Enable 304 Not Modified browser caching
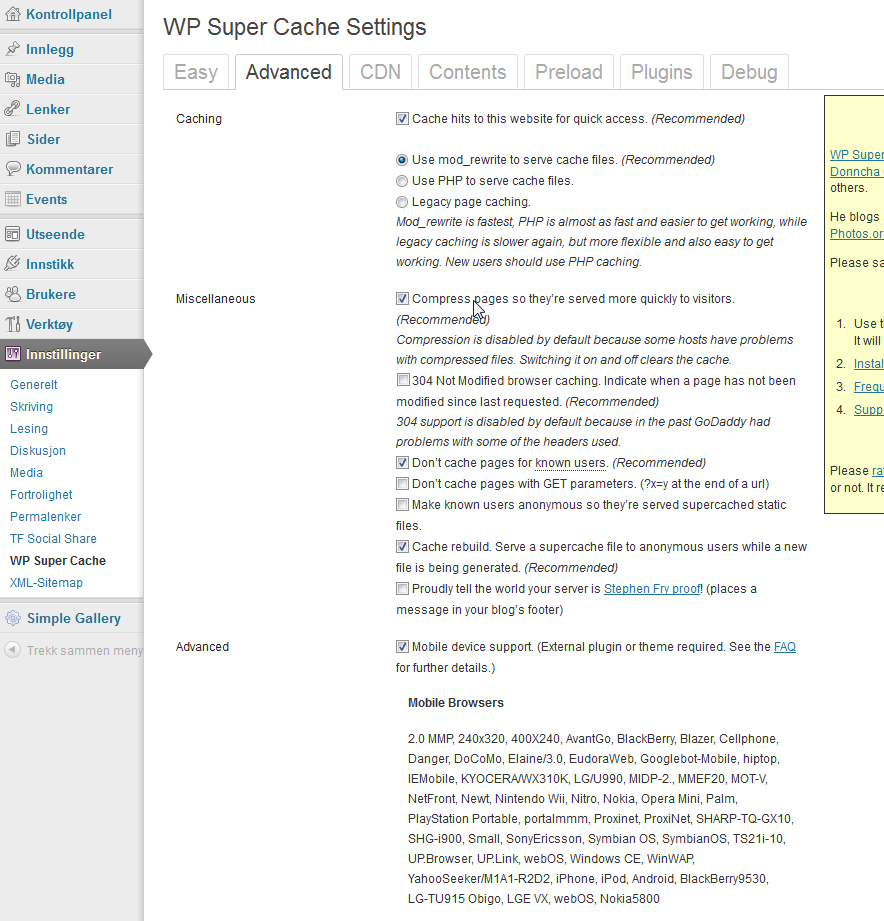884x921 pixels. click(402, 380)
